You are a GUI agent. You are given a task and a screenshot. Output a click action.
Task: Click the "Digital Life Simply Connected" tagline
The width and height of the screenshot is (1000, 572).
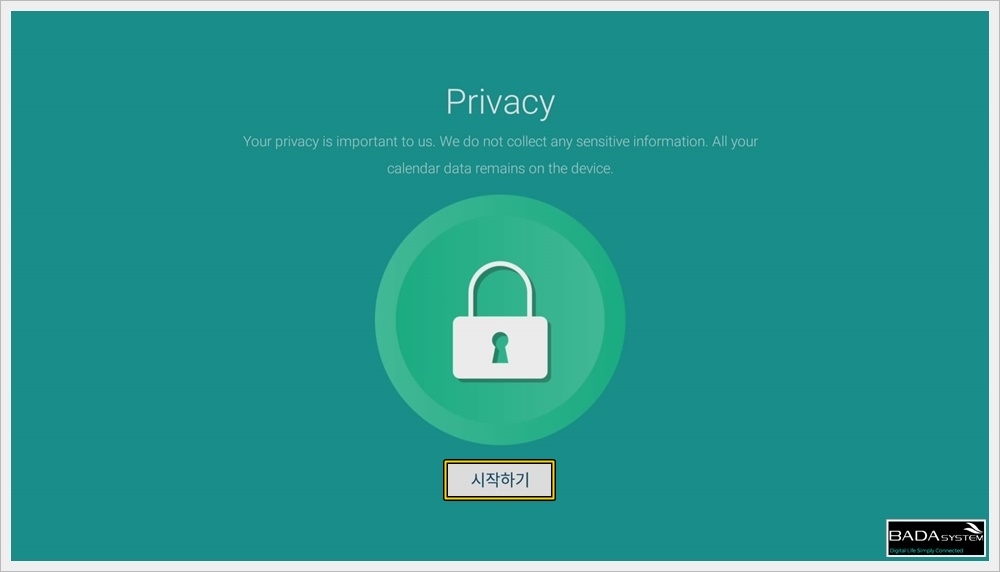coord(926,550)
